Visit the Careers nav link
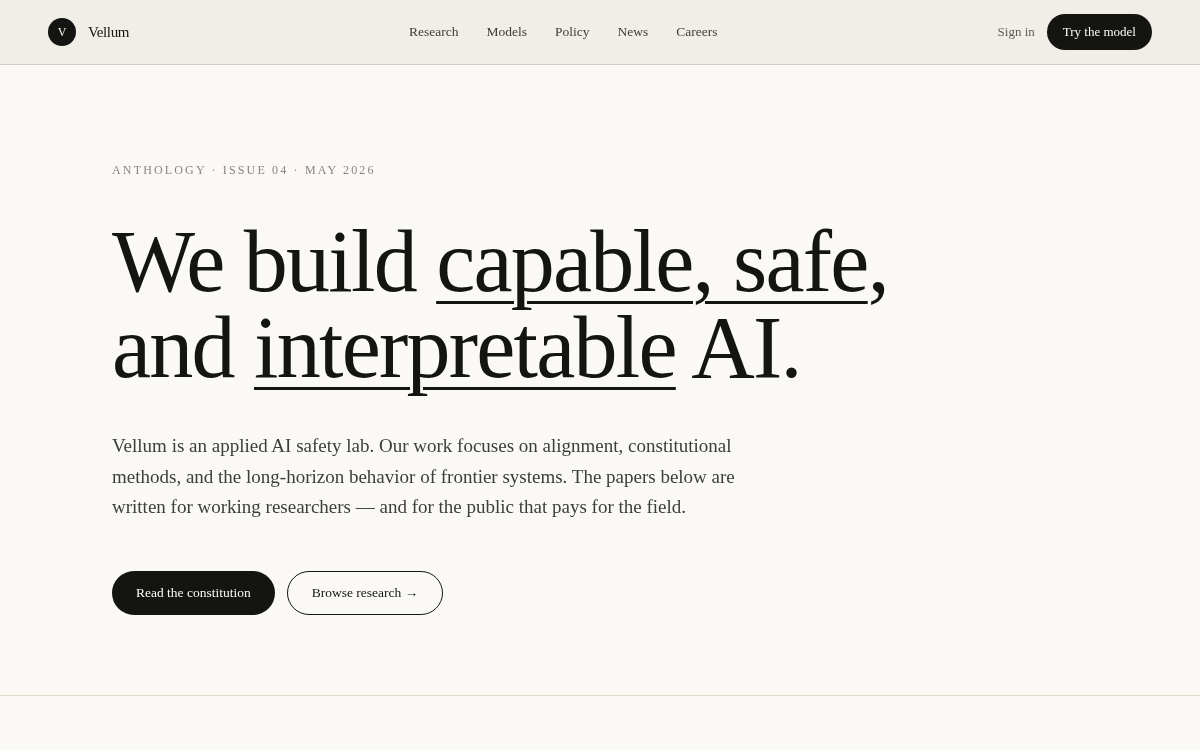Screen dimensions: 1200x750 [x=696, y=32]
